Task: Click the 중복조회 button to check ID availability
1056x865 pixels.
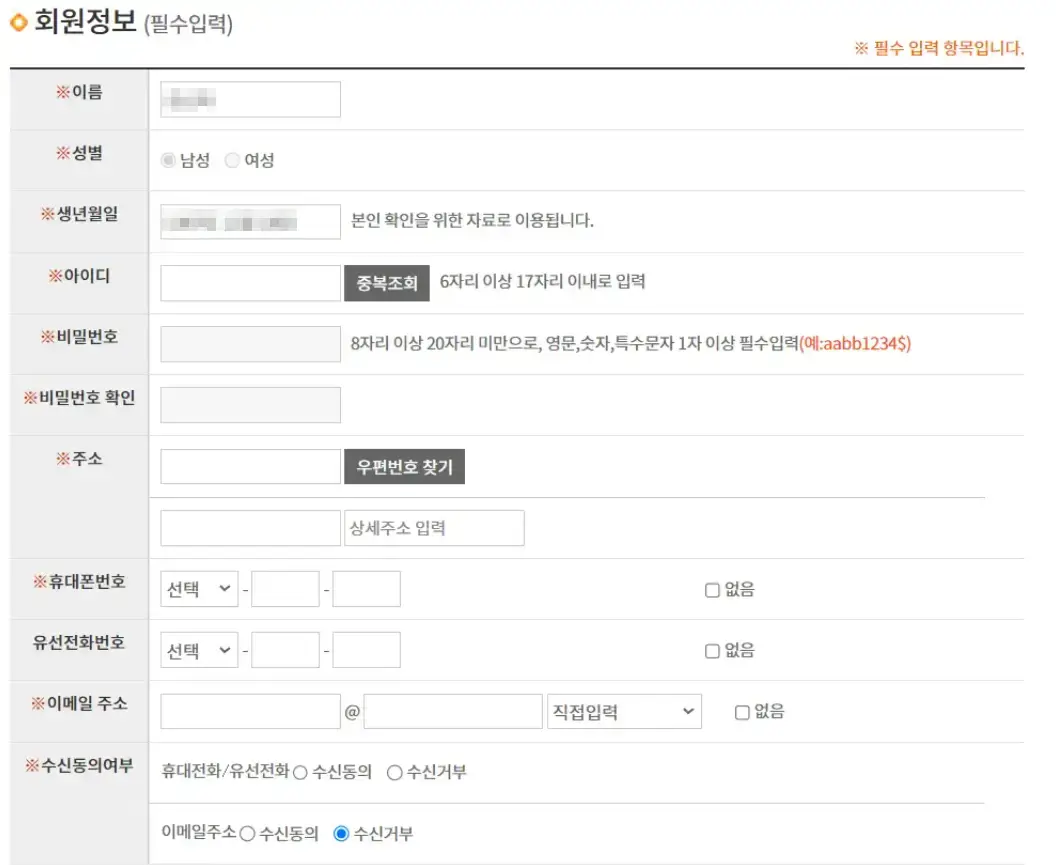Action: coord(385,281)
